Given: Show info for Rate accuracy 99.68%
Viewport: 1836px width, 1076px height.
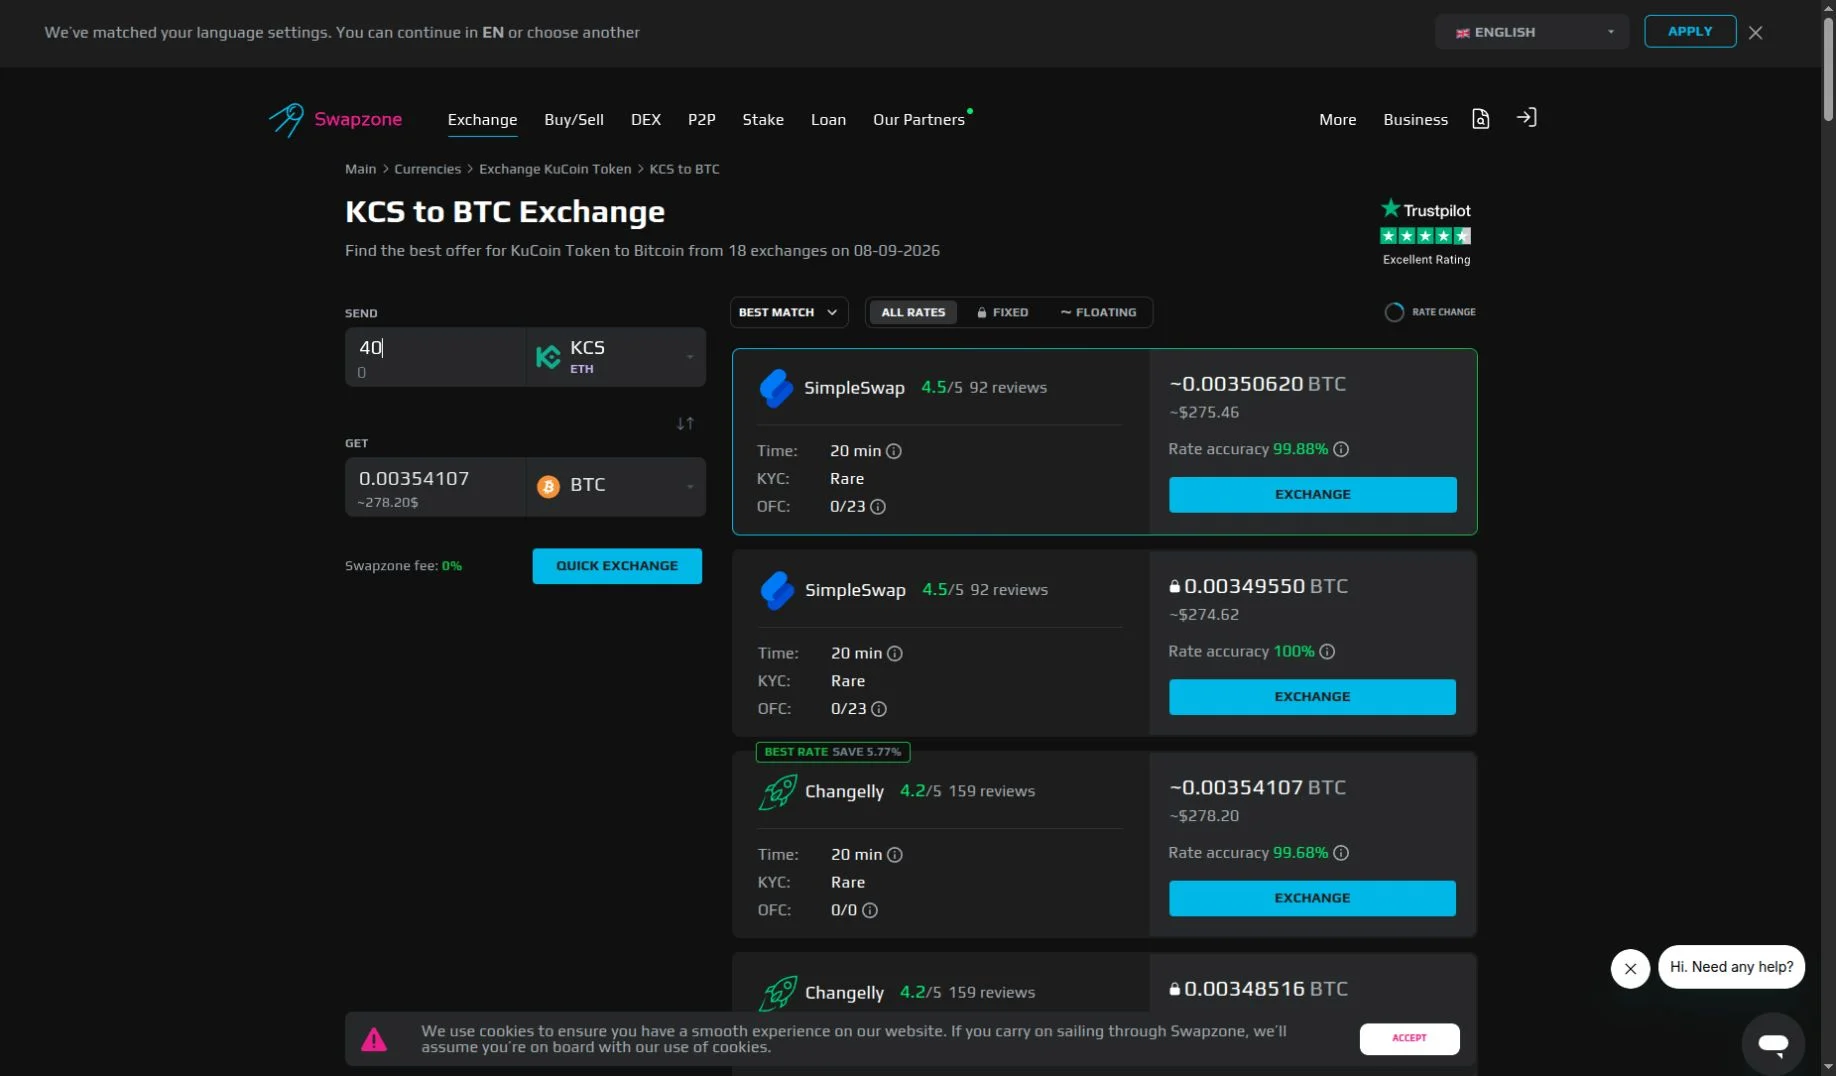Looking at the screenshot, I should tap(1341, 853).
